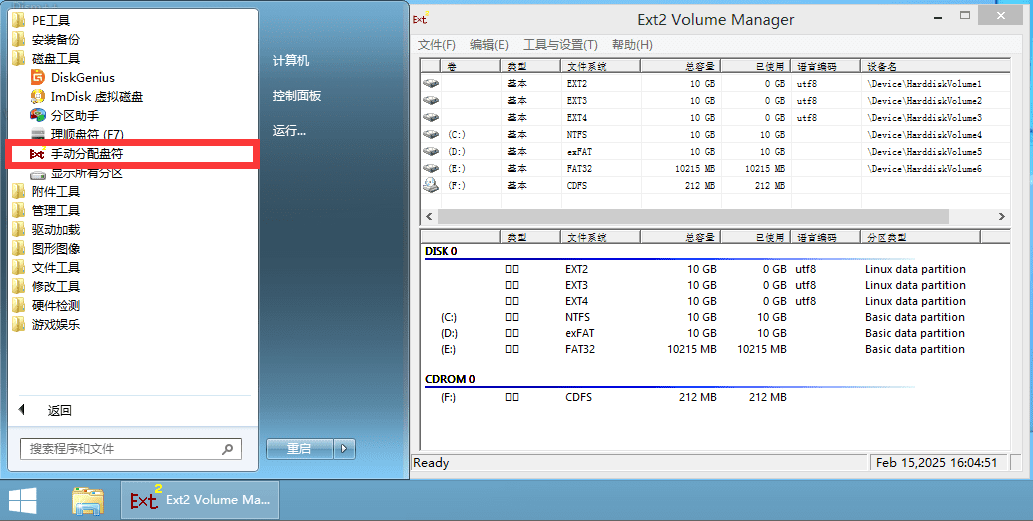Click \Device\HarddiskVolume4 cell
Viewport: 1033px width, 521px height.
pos(925,134)
